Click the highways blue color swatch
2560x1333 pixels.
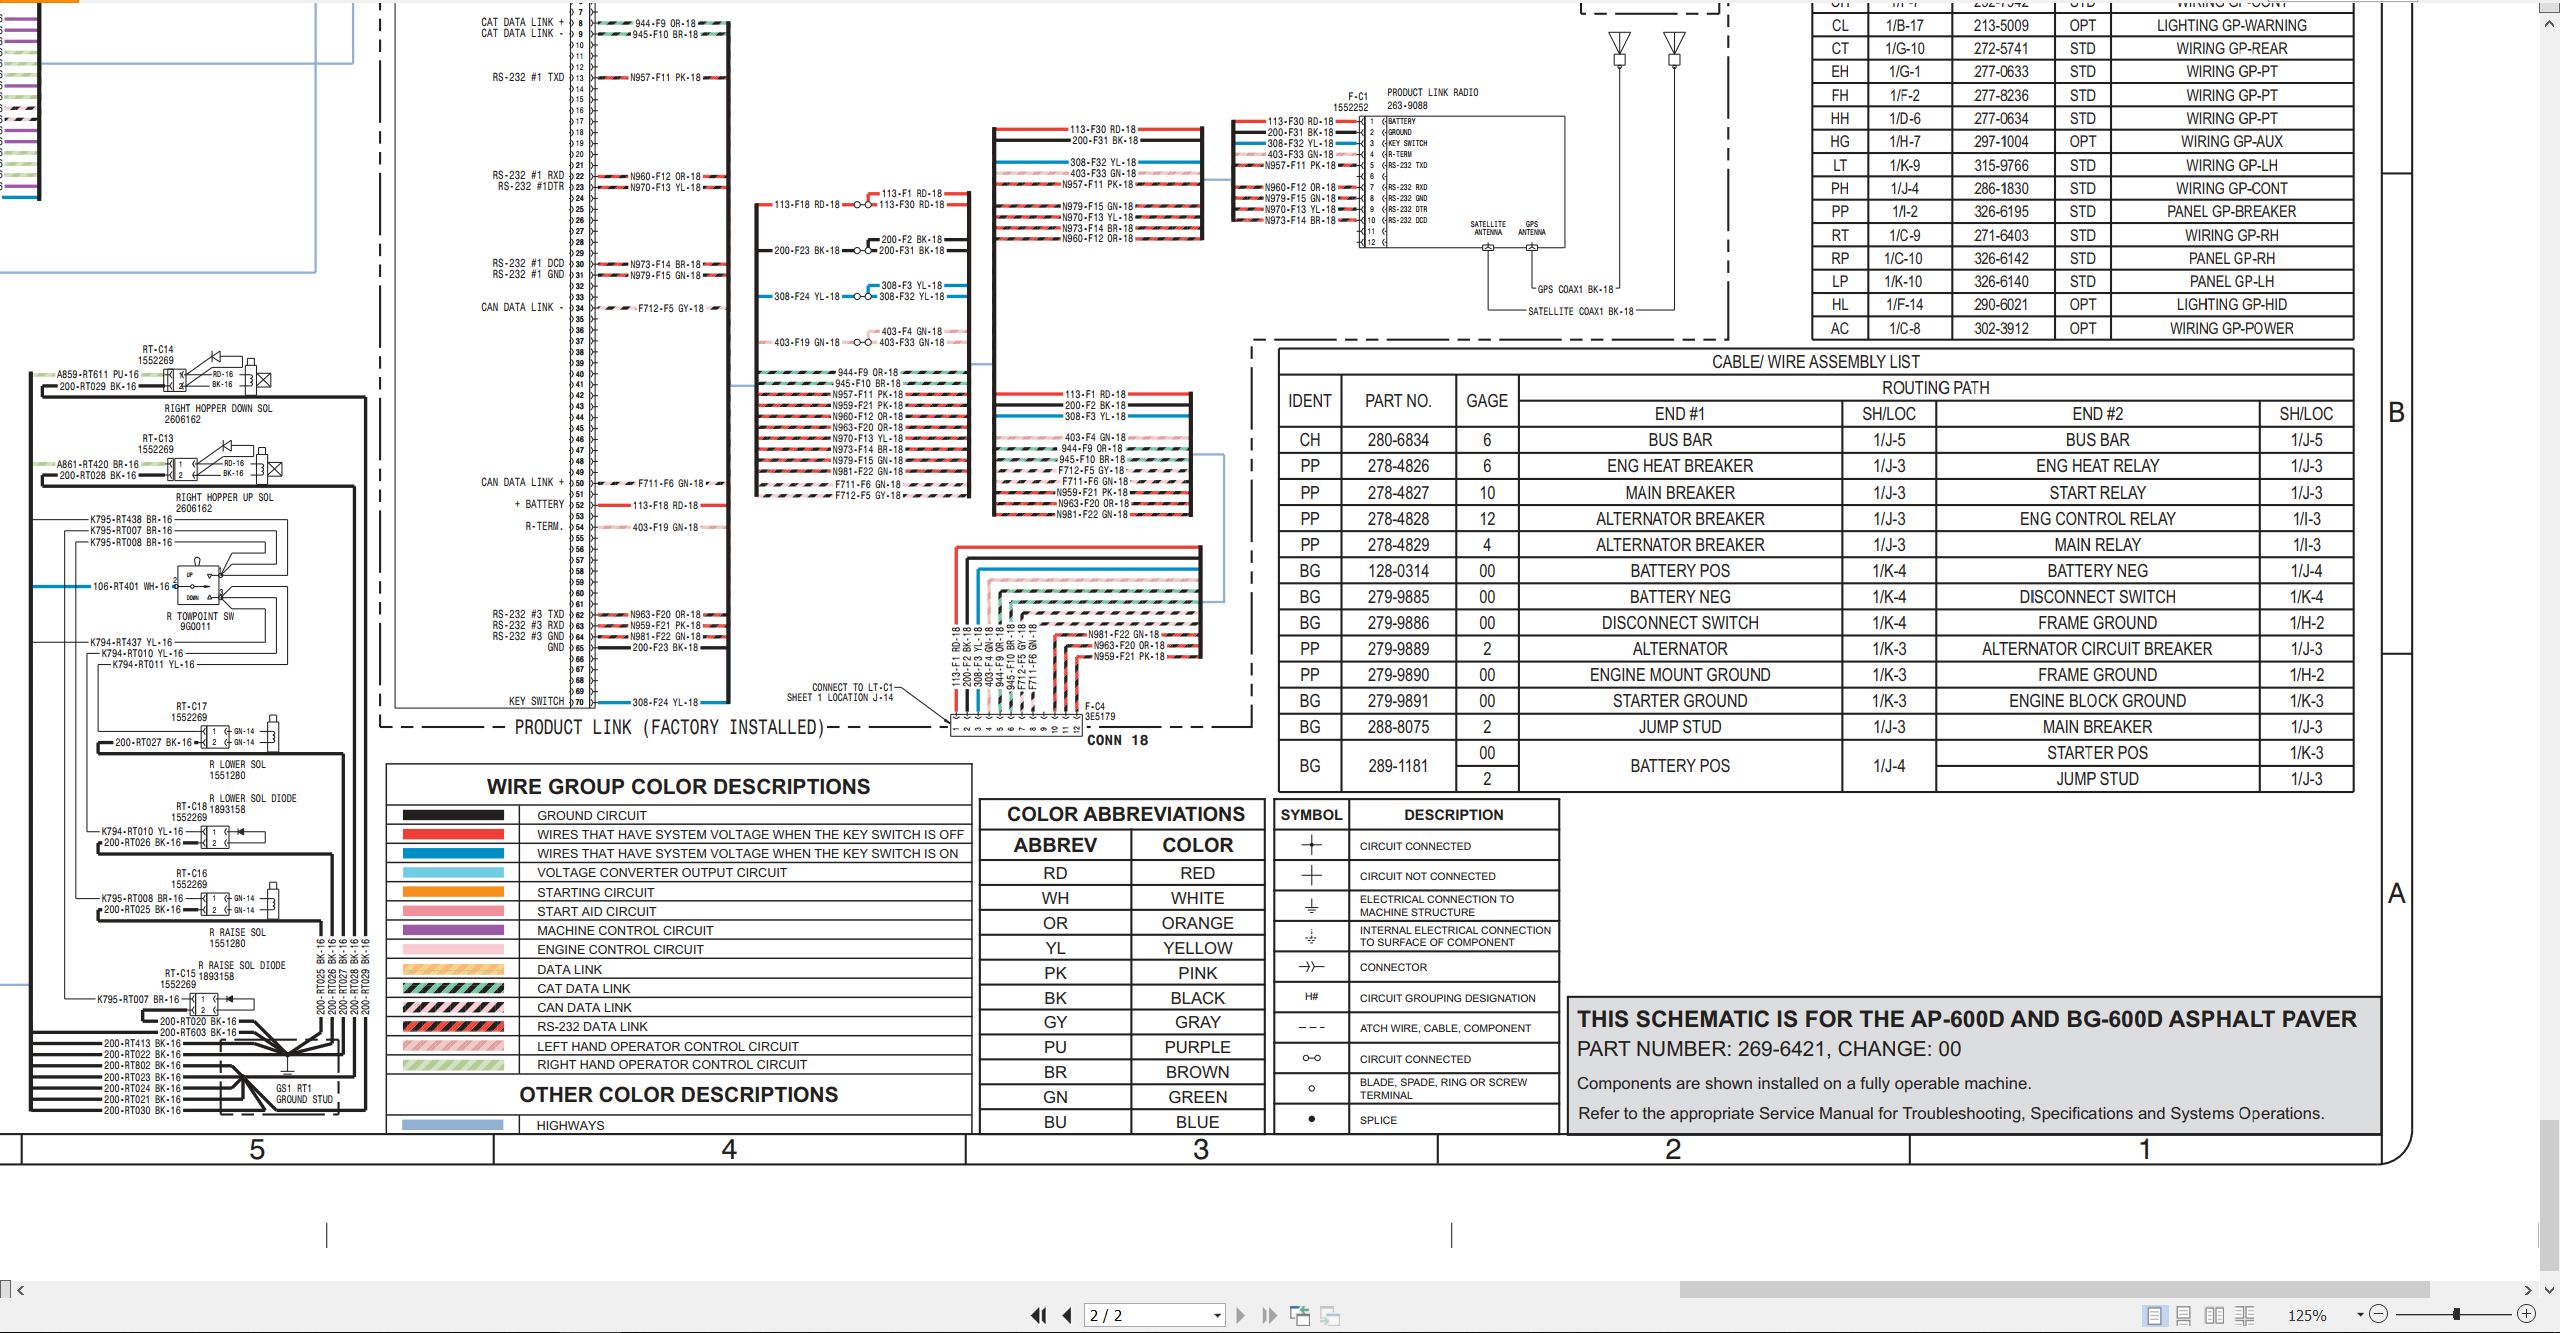click(453, 1125)
